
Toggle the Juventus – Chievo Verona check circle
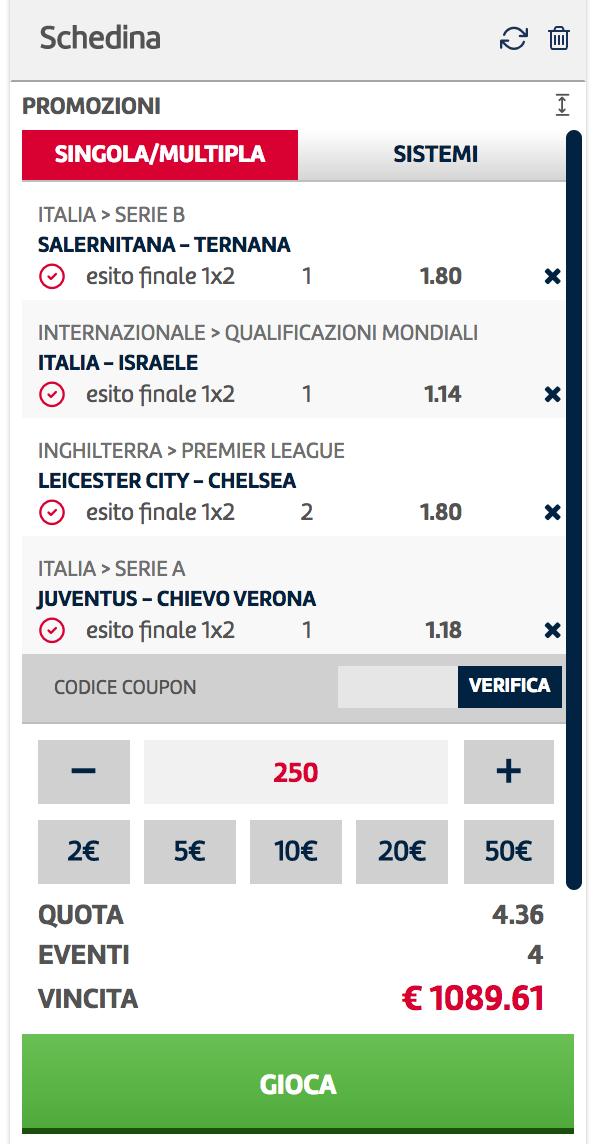(x=52, y=630)
